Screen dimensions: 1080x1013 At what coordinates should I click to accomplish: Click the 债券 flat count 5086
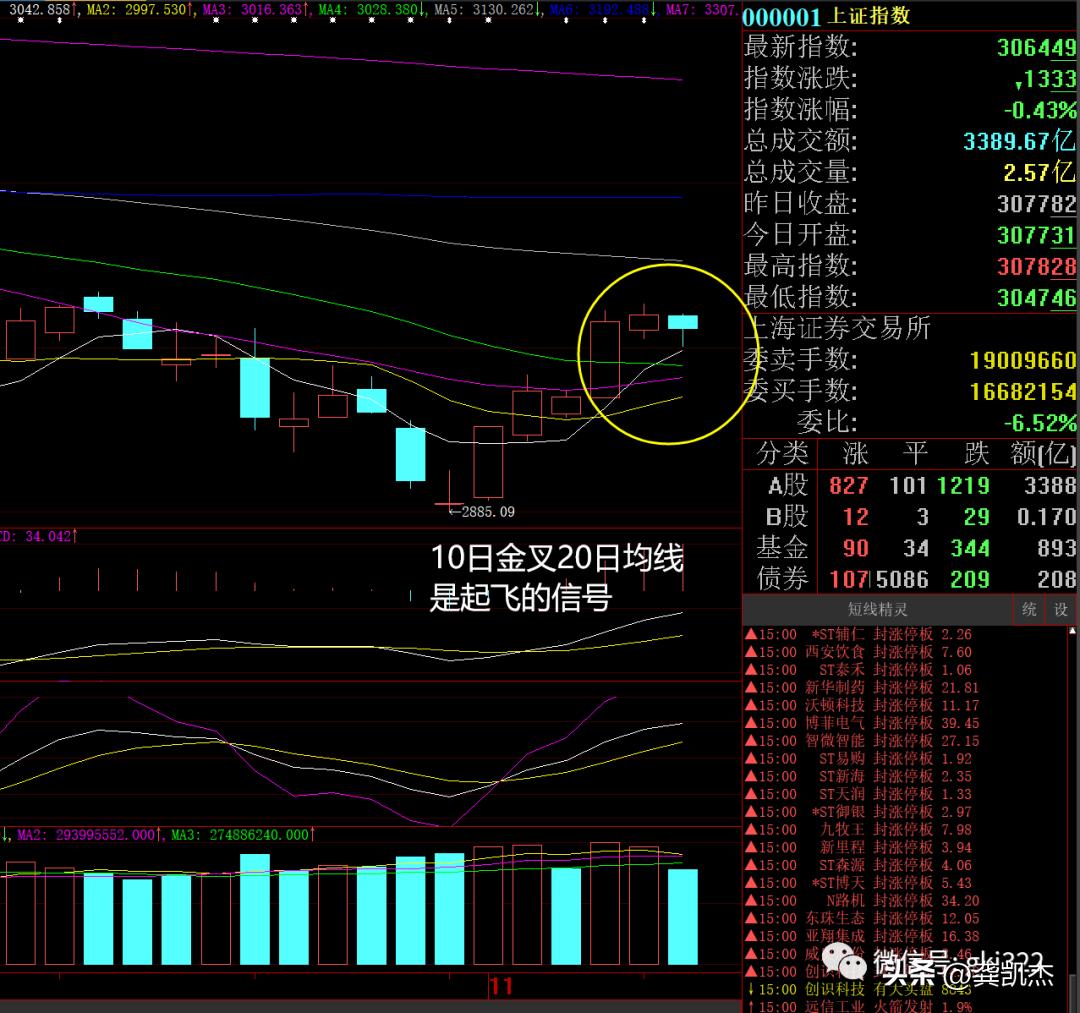pos(902,580)
